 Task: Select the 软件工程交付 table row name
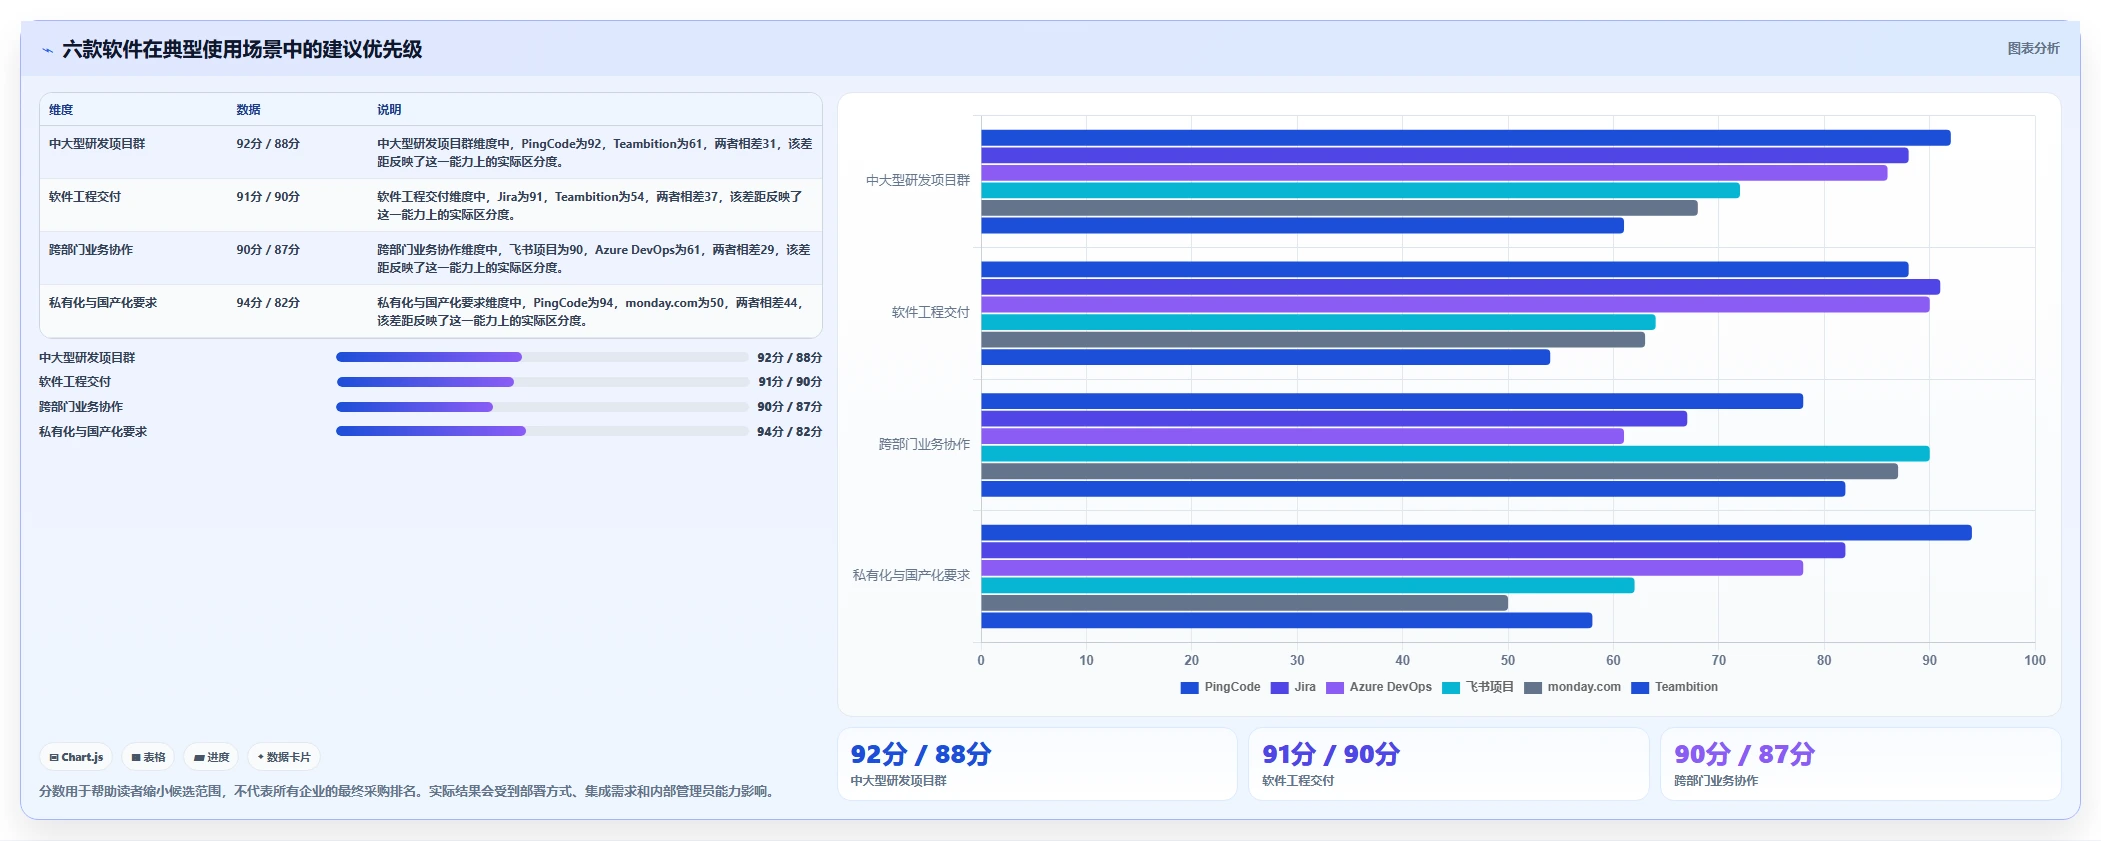tap(85, 197)
